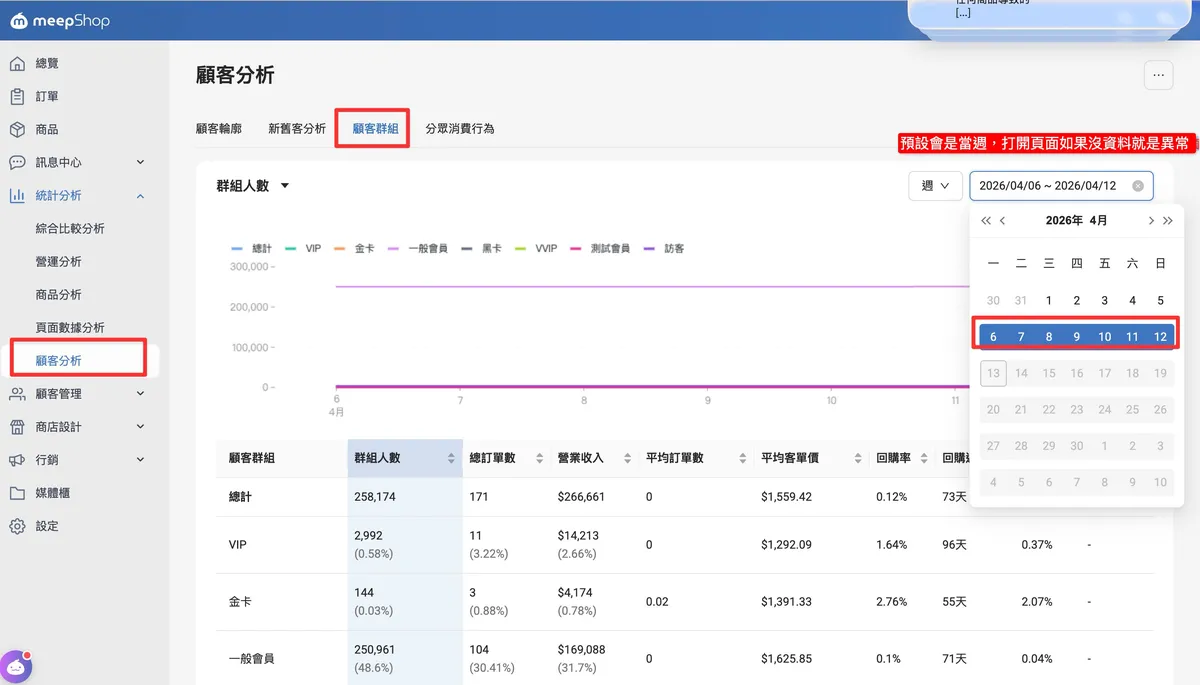
Task: Open the more options (⋯) button
Action: [x=1158, y=75]
